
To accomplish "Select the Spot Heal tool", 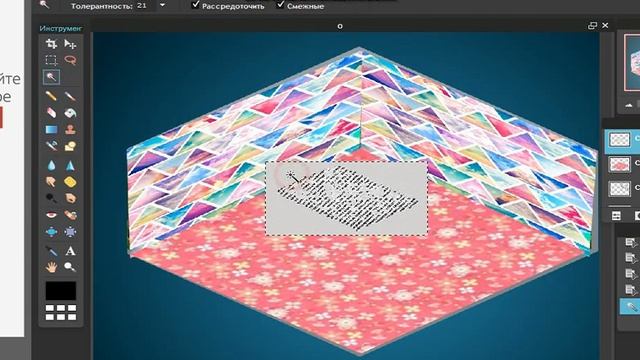I will pos(70,215).
